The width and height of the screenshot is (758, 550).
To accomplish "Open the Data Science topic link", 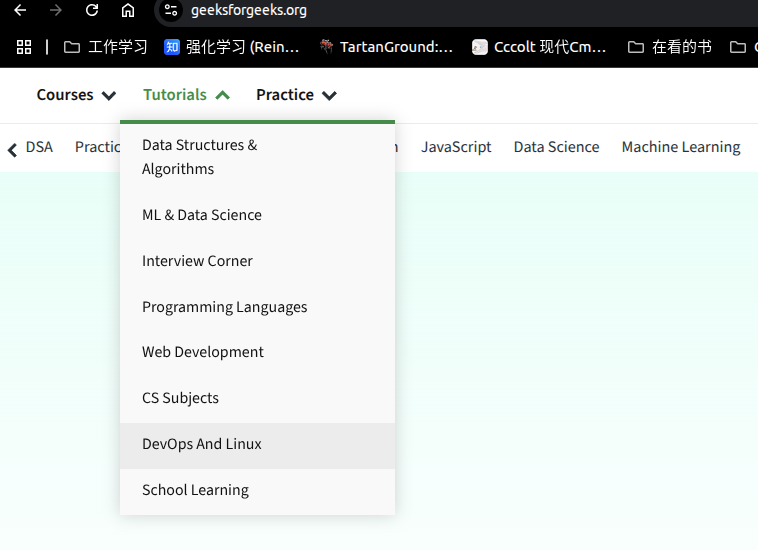I will 556,147.
